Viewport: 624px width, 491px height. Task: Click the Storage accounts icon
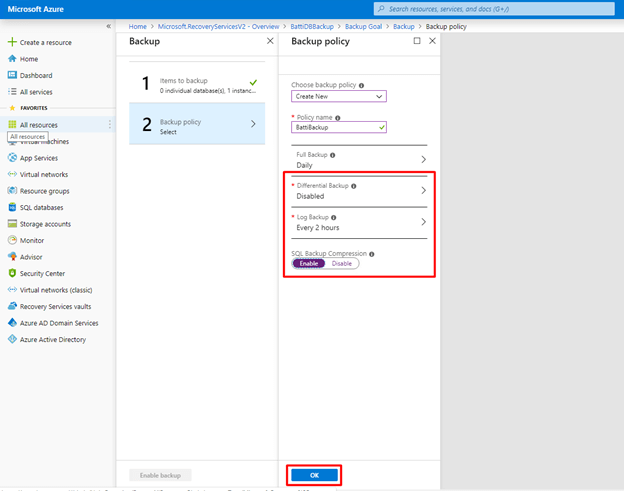(x=12, y=224)
